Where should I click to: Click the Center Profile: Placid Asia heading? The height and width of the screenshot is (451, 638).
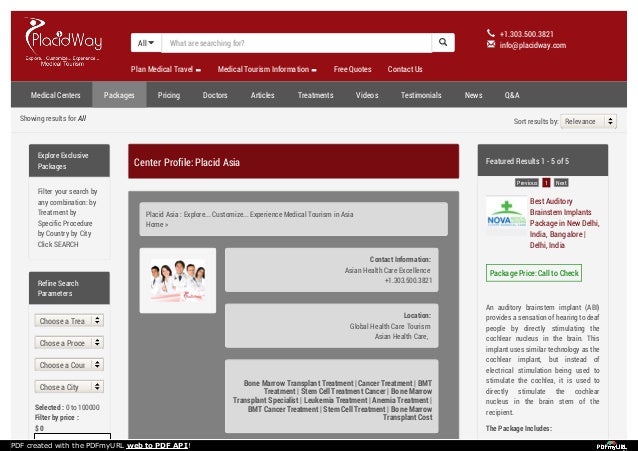click(187, 162)
